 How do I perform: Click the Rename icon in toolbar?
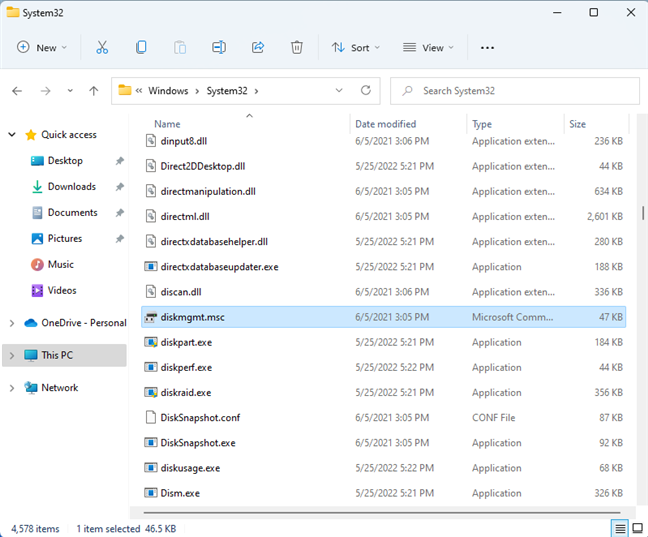219,48
